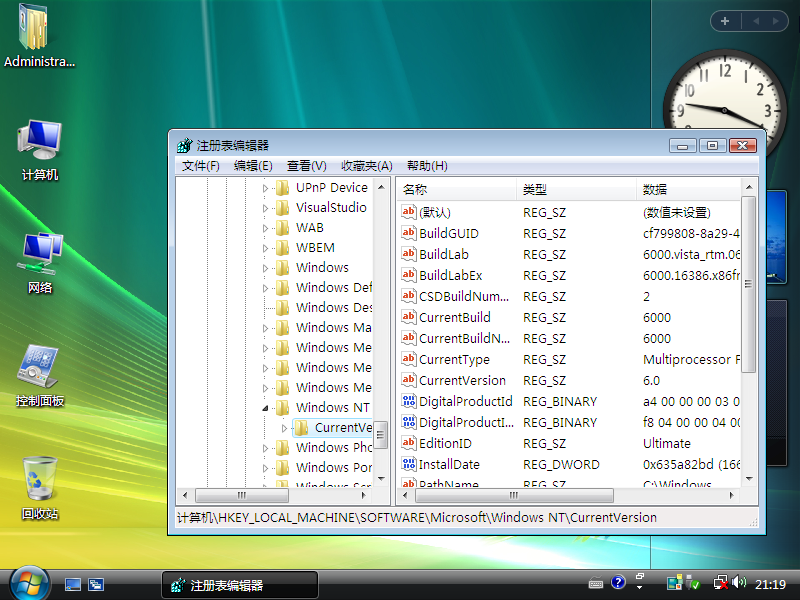Click the (默认) string value icon
800x600 pixels.
click(409, 212)
